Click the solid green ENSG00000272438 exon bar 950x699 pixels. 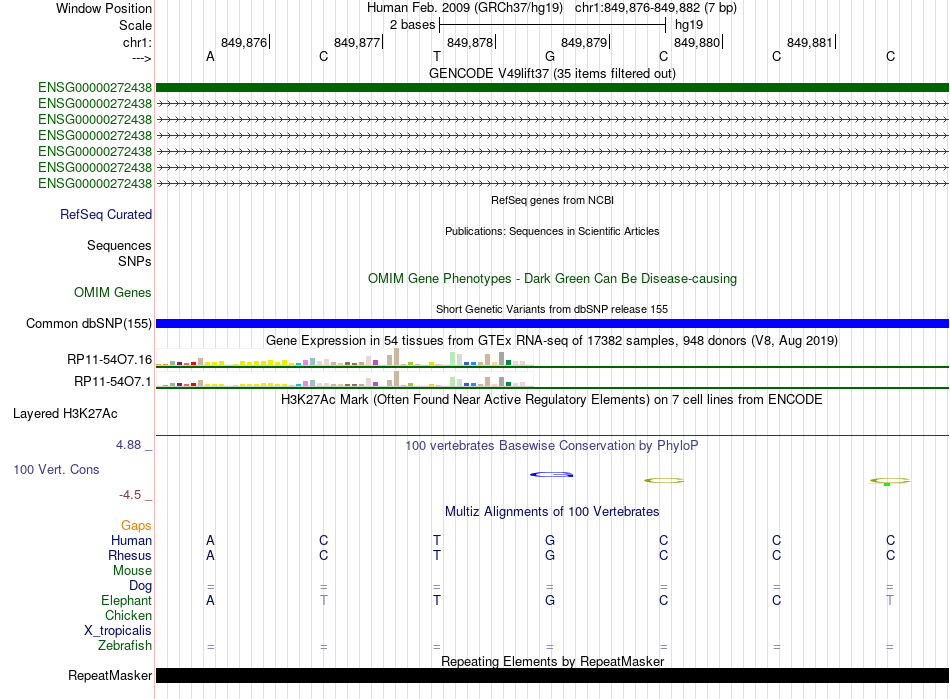coord(552,88)
